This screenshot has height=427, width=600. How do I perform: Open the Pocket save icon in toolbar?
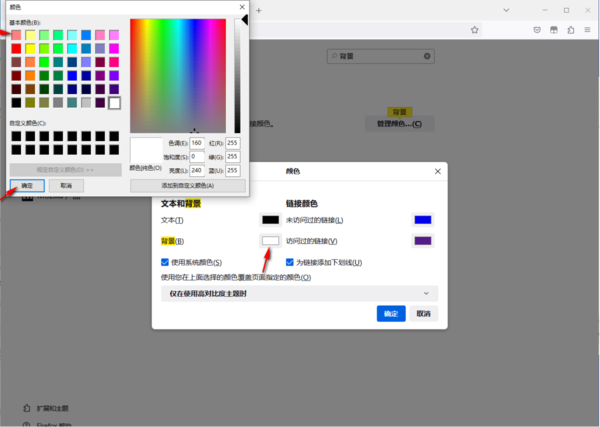coord(537,30)
